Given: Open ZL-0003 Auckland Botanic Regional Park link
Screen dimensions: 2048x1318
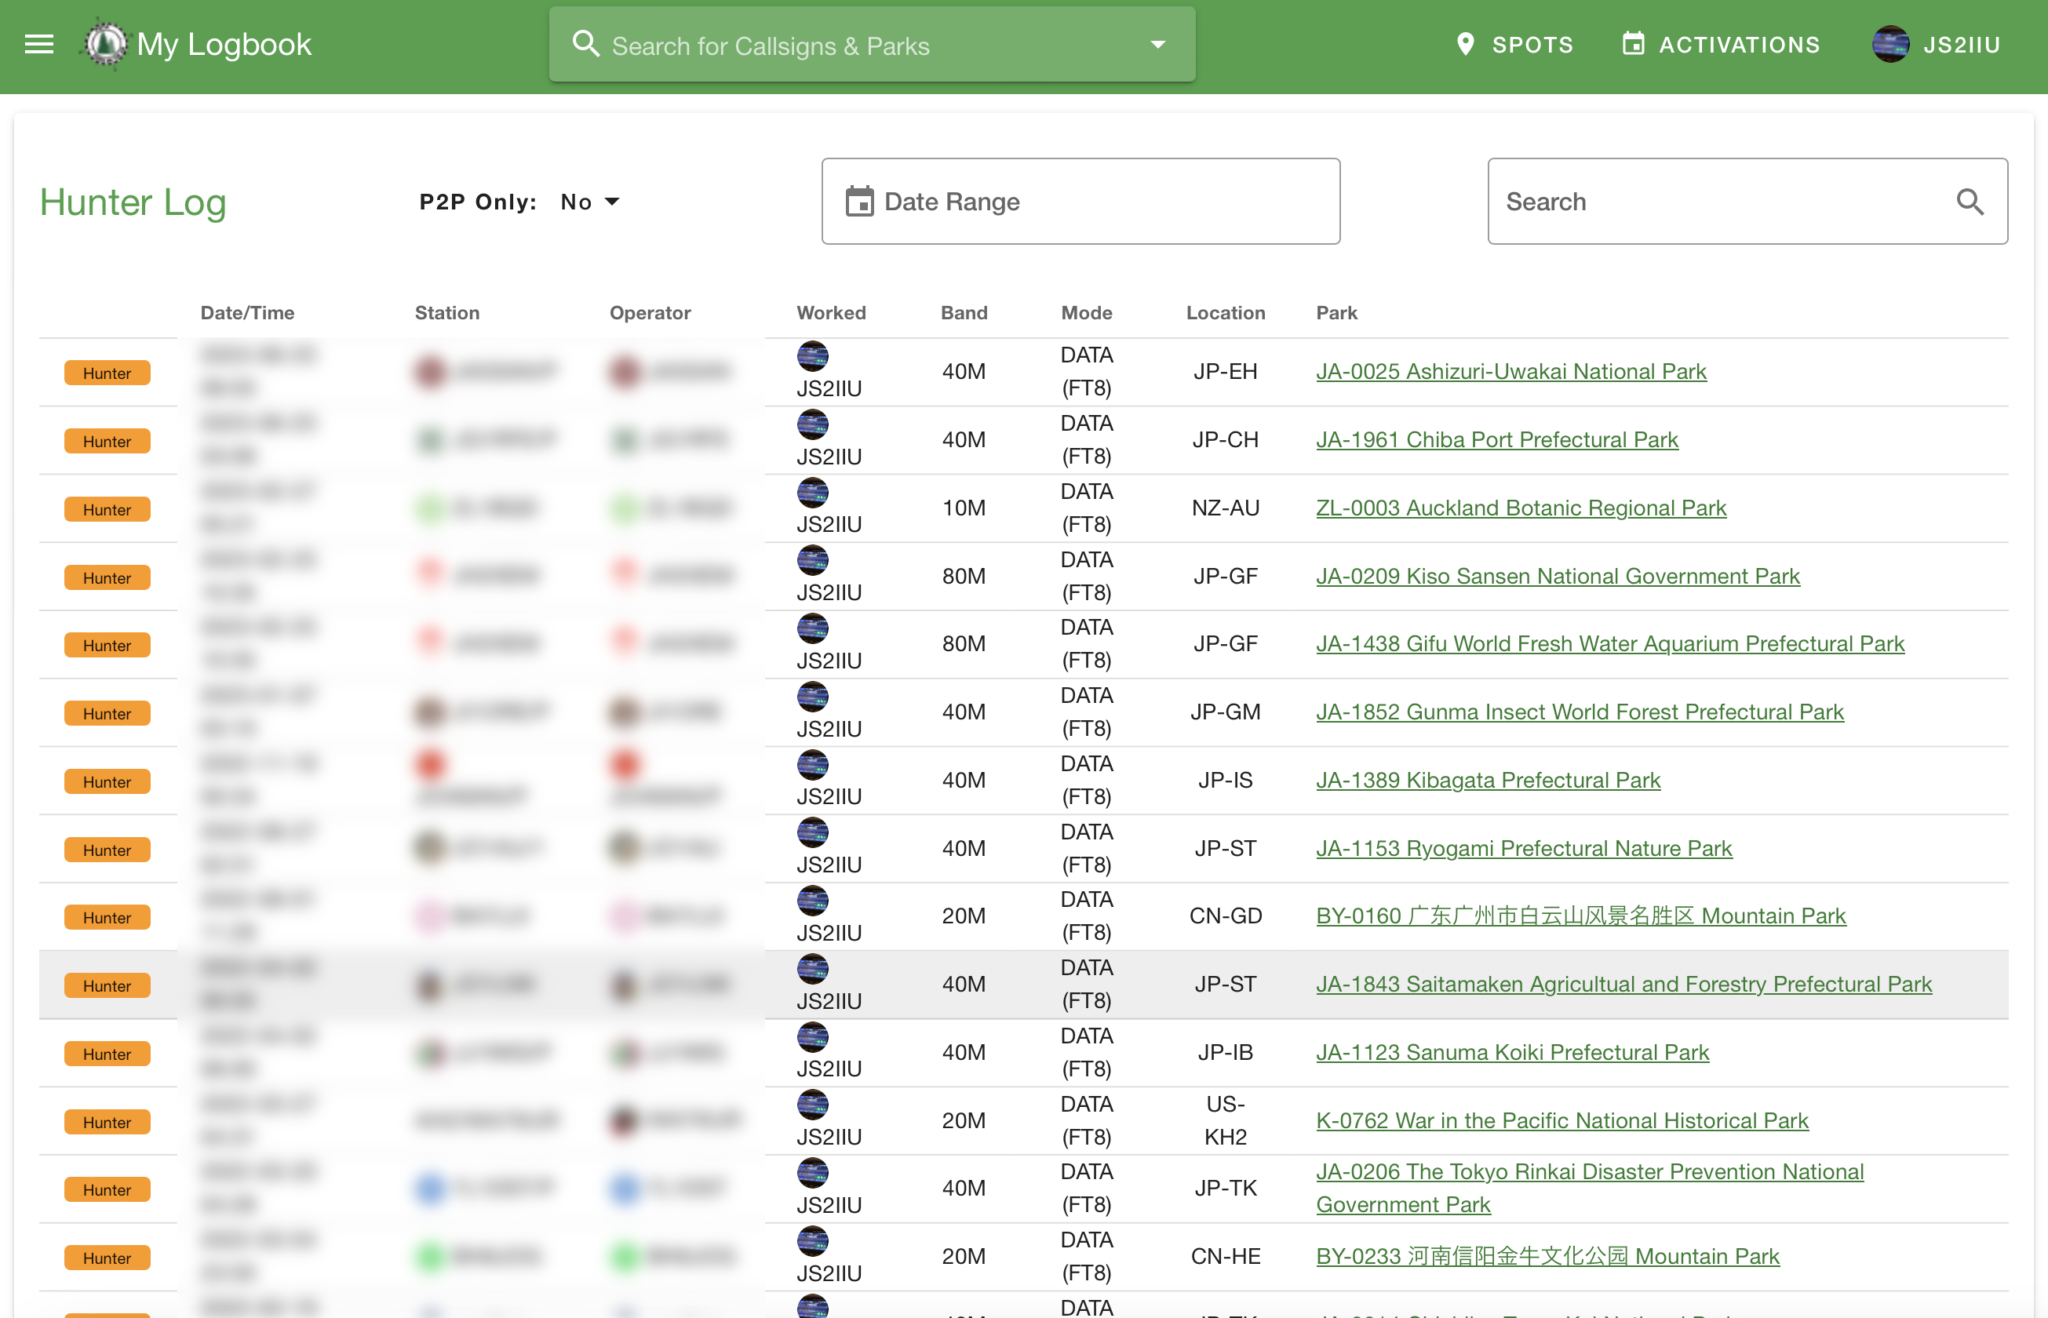Looking at the screenshot, I should click(x=1520, y=508).
